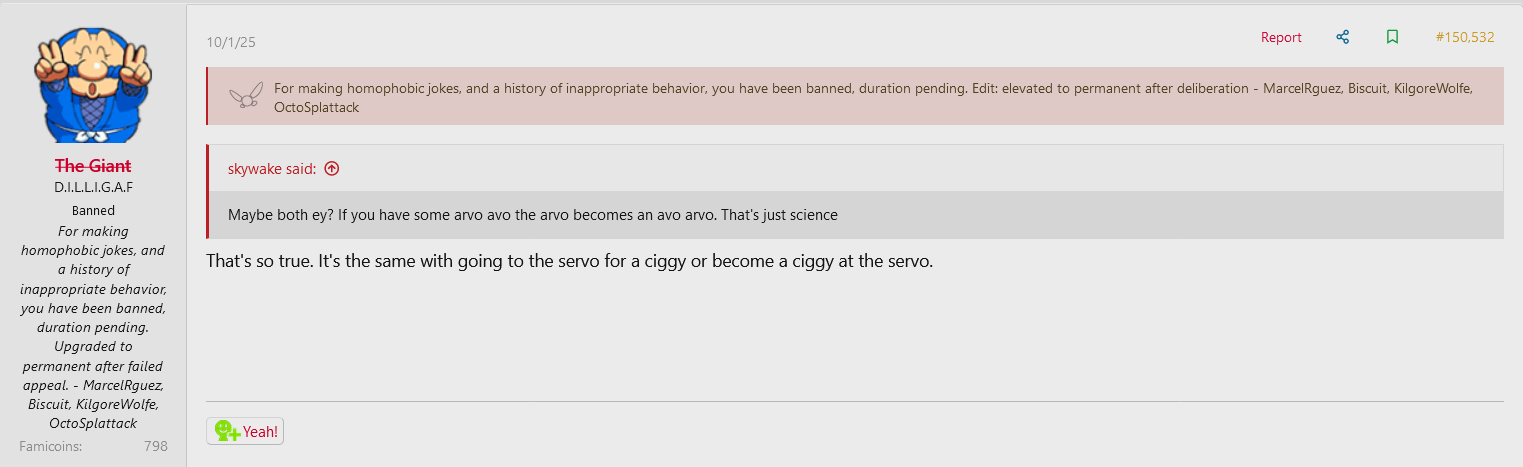Click the red moderator ban notice text
Image resolution: width=1523 pixels, height=467 pixels.
click(x=872, y=97)
